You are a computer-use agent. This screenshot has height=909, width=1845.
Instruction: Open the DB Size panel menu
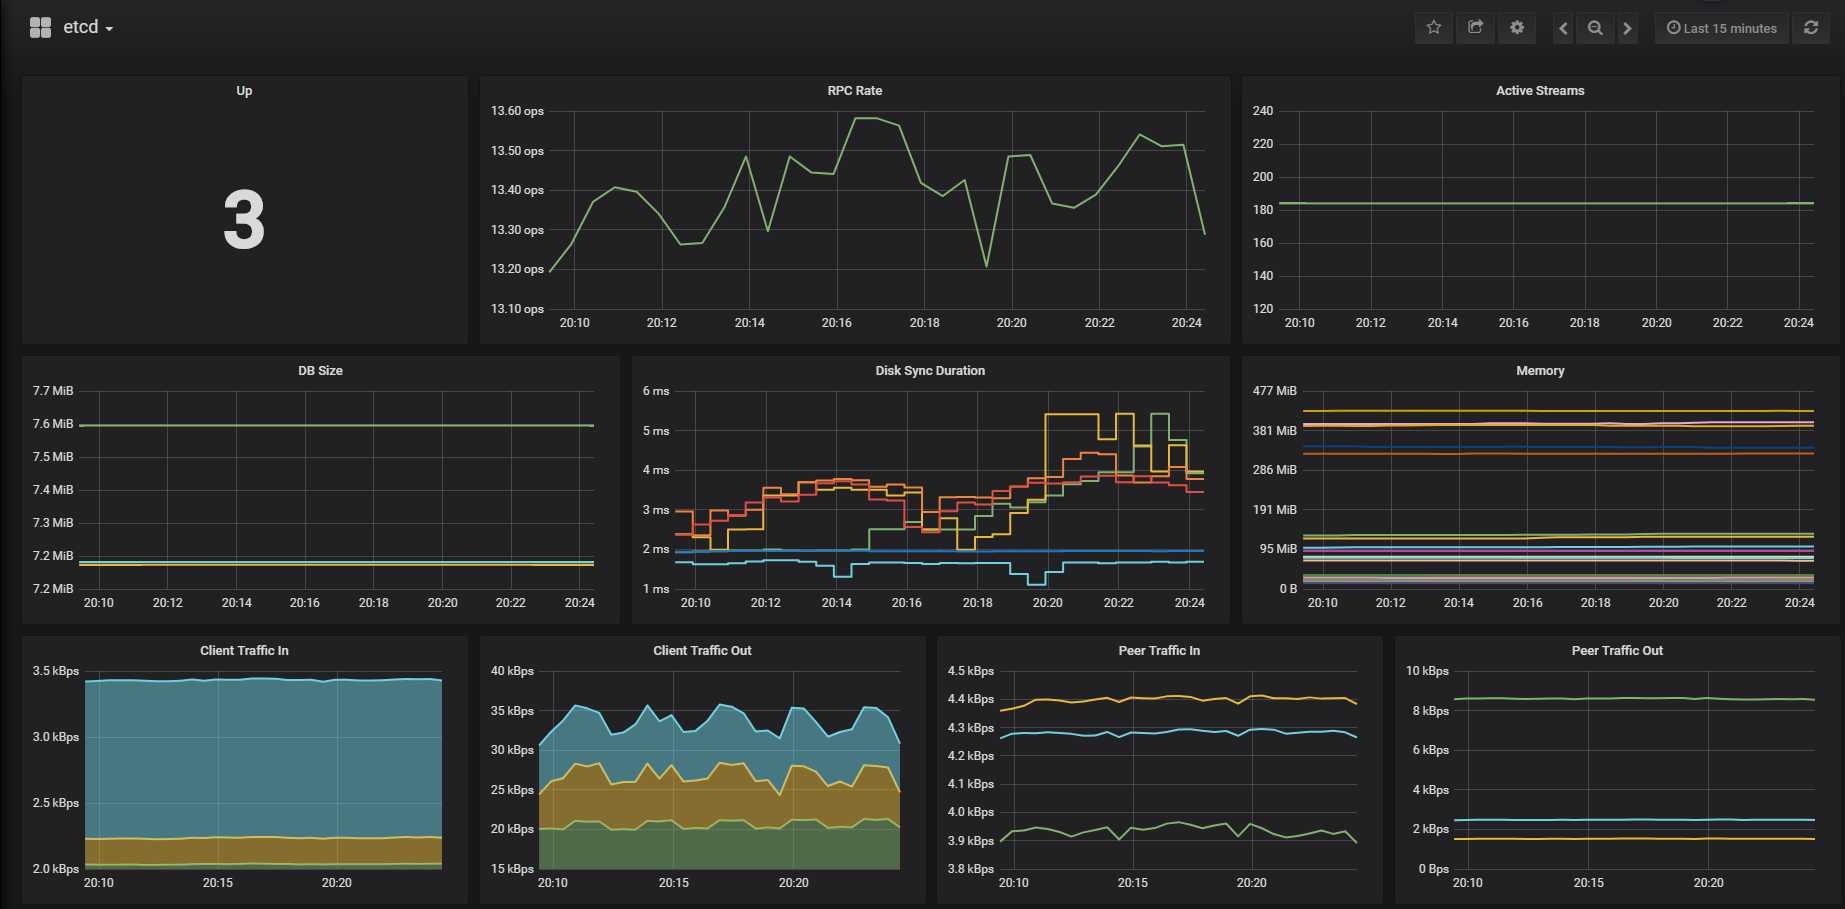[x=320, y=371]
